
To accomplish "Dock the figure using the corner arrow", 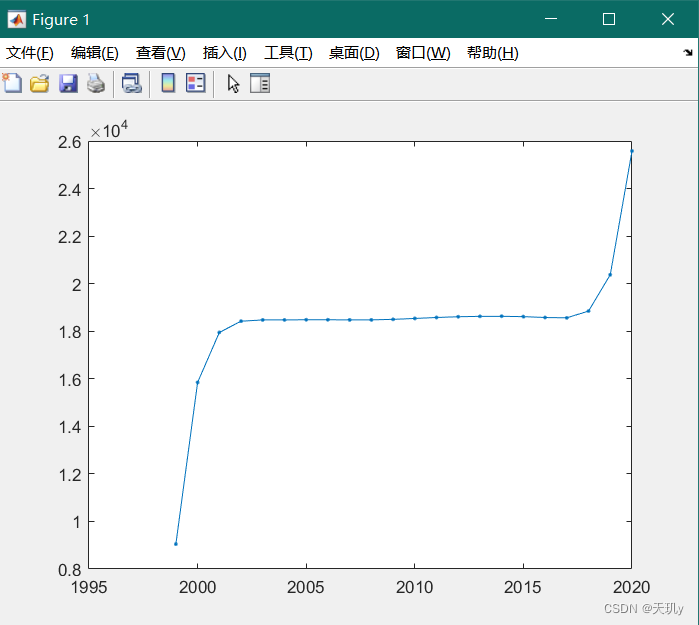I will tap(687, 53).
